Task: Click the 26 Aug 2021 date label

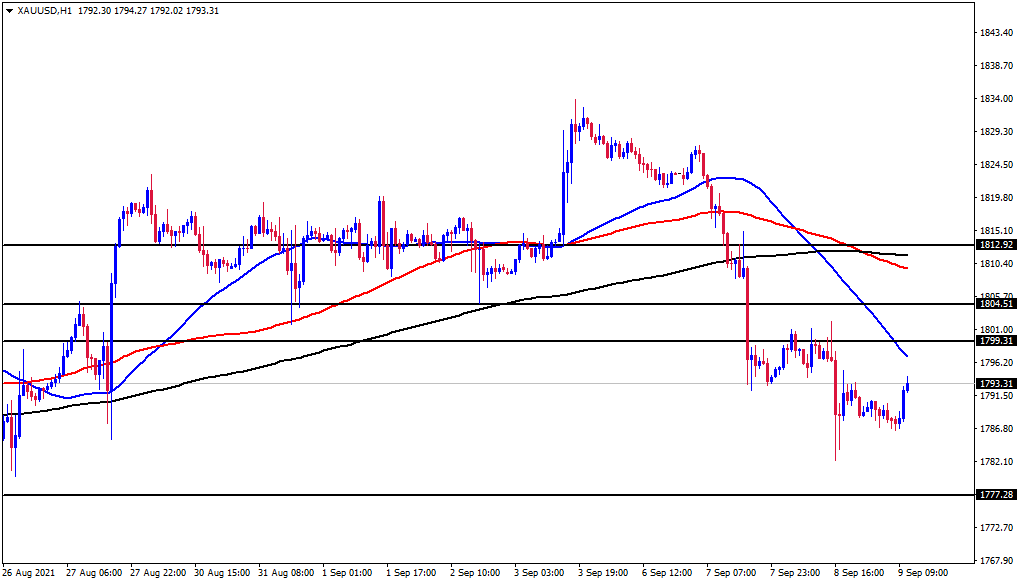Action: tap(29, 573)
